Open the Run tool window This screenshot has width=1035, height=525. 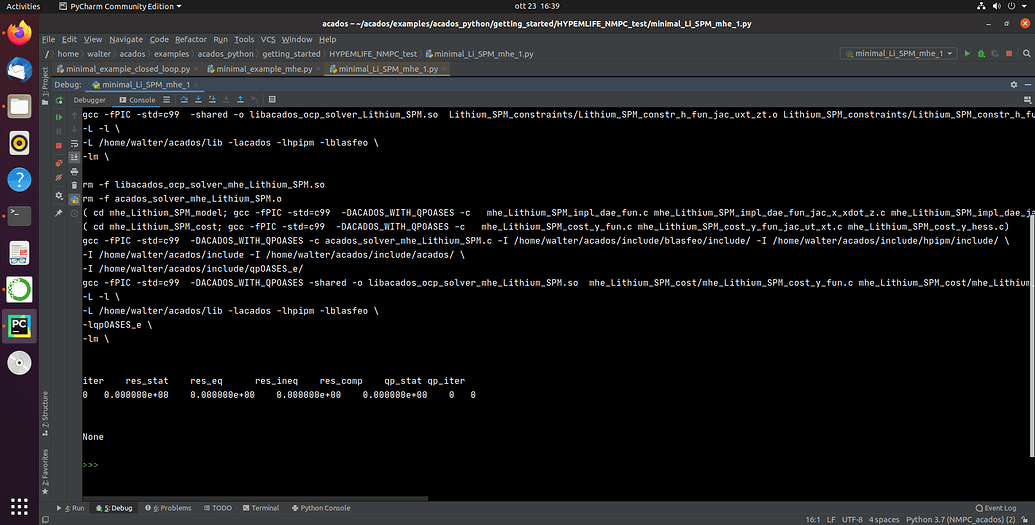[x=71, y=508]
